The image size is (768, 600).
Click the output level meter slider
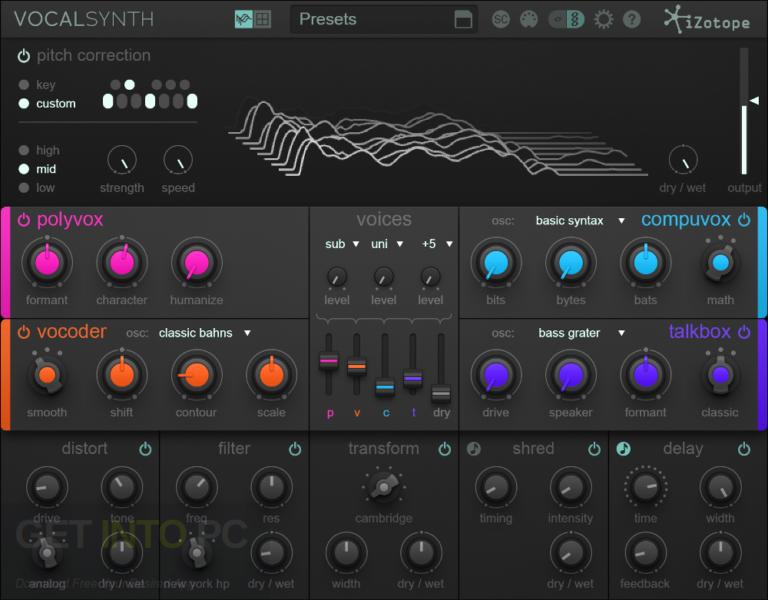click(744, 112)
